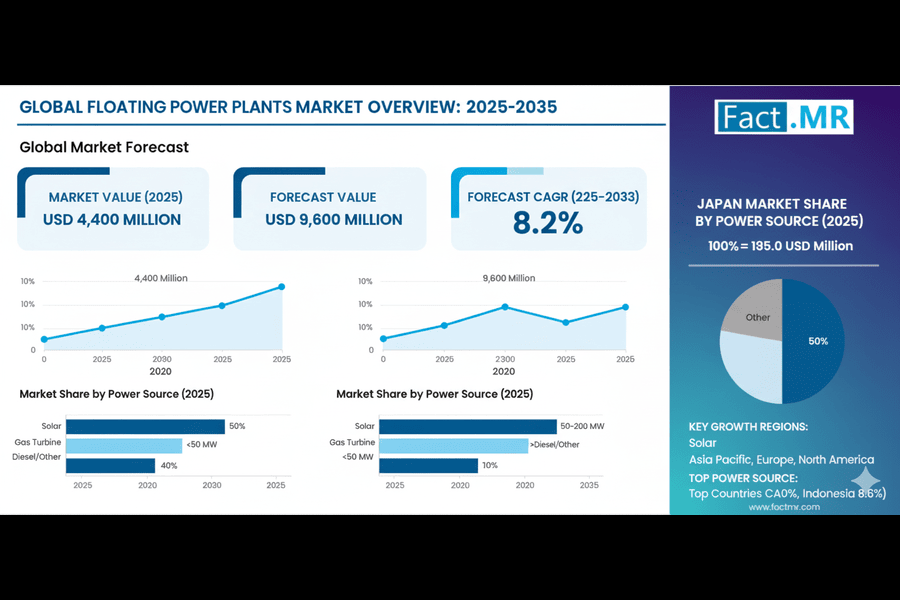Select the bar labeled >Diesel/Other
900x600 pixels.
point(452,445)
